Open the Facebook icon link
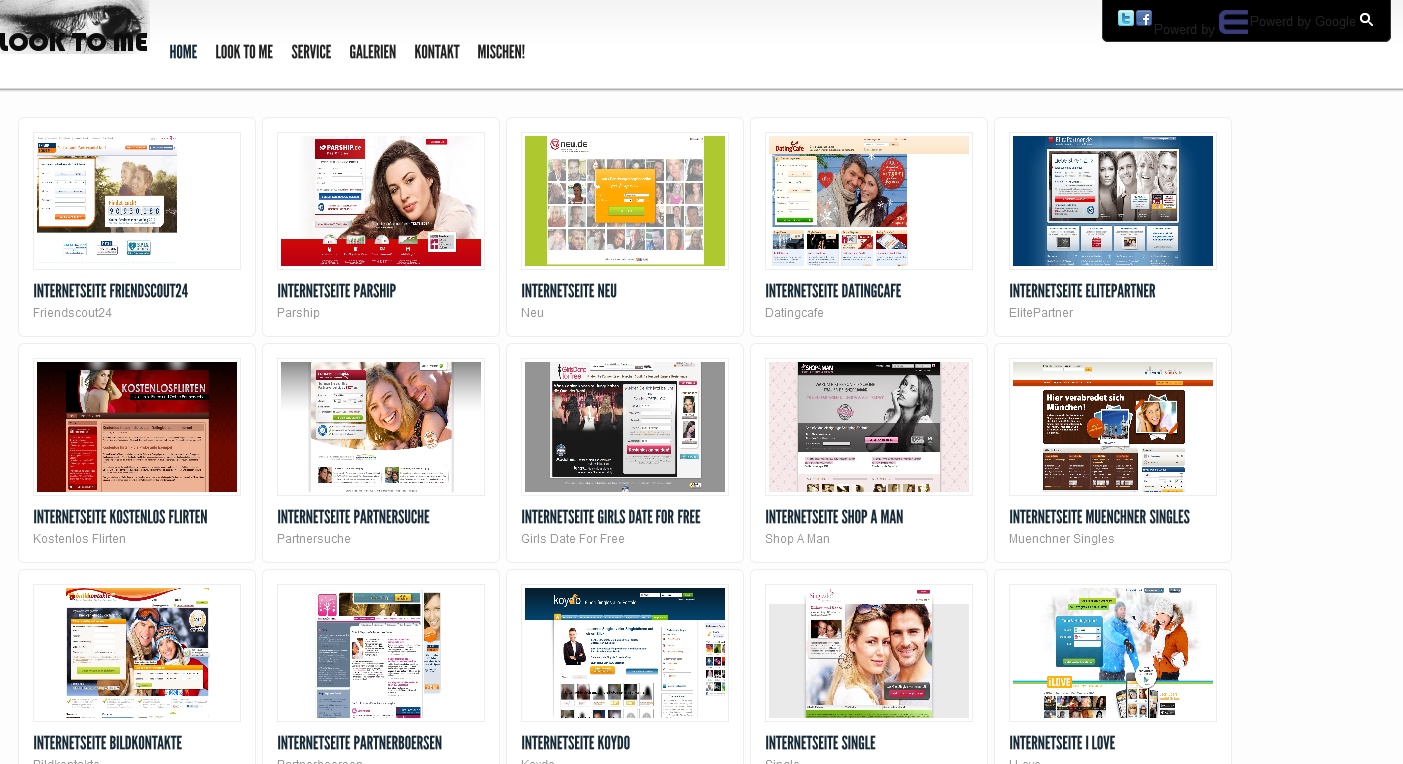 1144,18
